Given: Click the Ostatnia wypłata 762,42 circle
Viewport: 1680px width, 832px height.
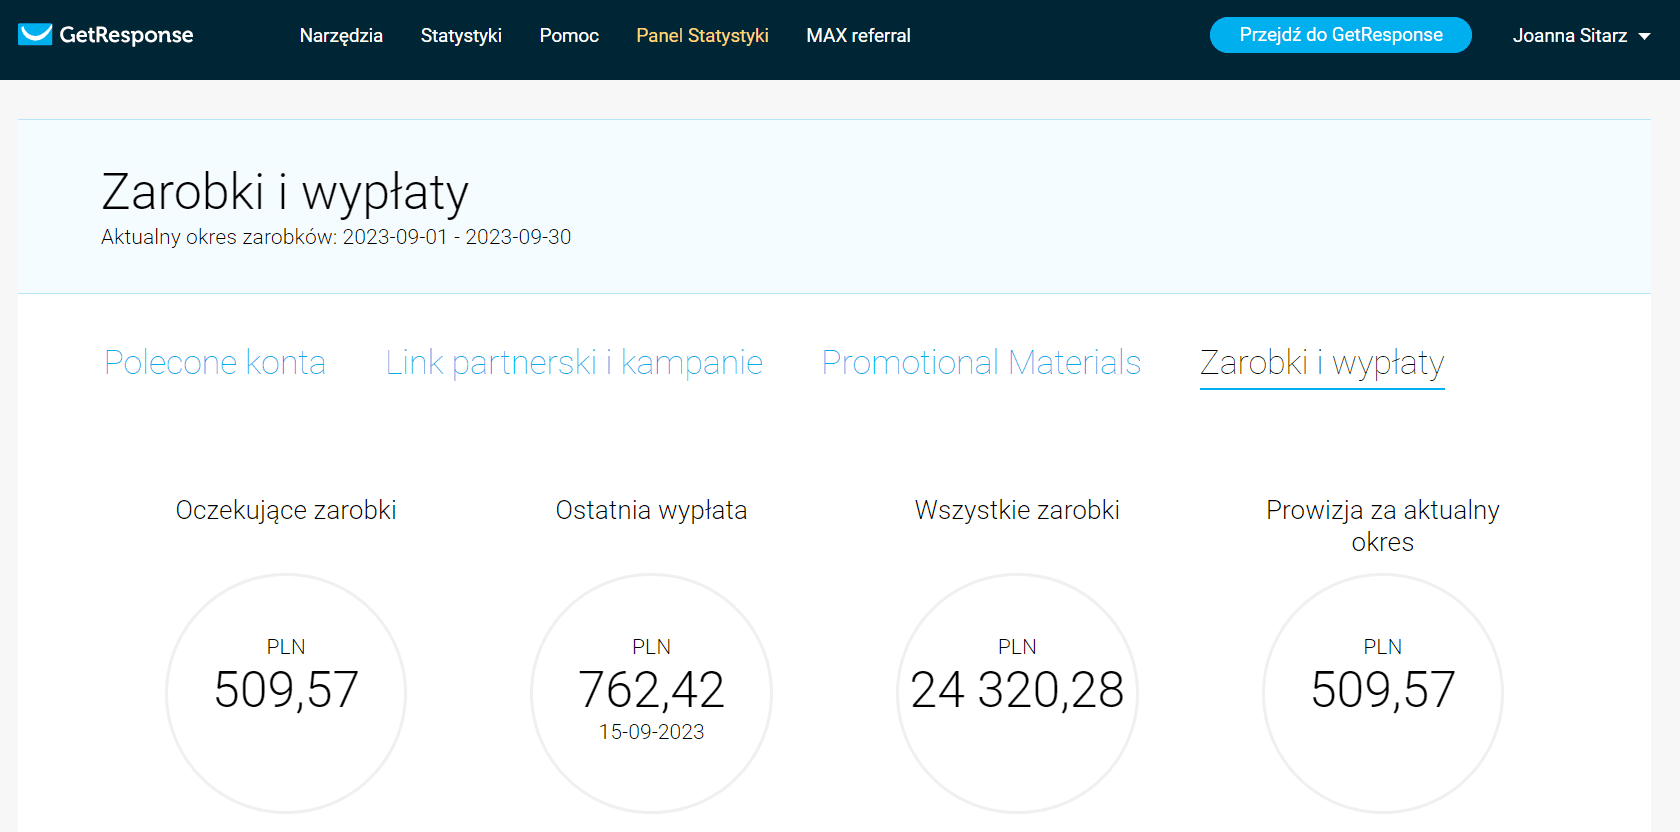Looking at the screenshot, I should (651, 693).
